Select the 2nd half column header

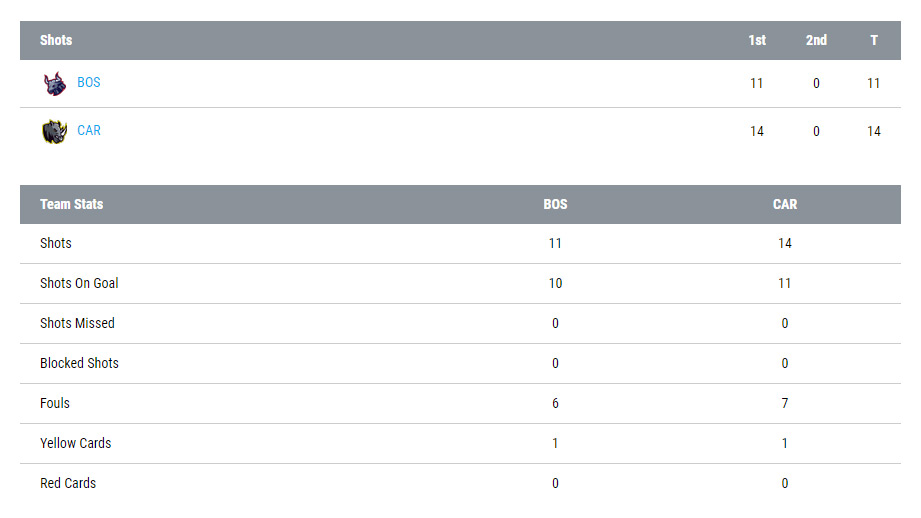(x=816, y=40)
